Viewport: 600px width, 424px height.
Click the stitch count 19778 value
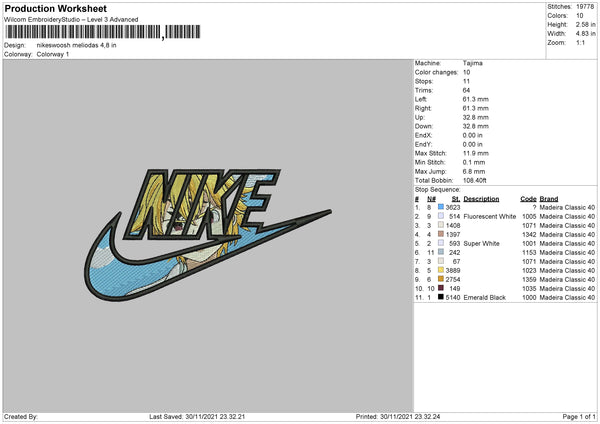click(x=585, y=7)
